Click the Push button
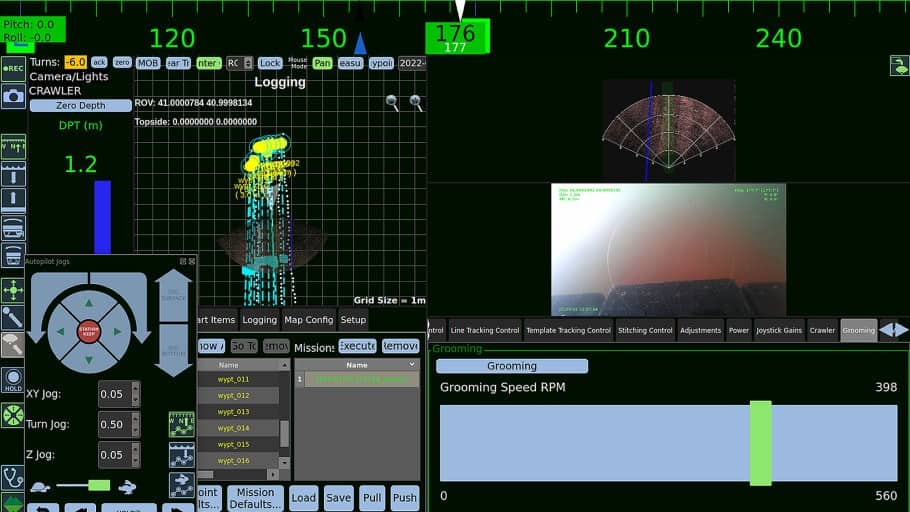The width and height of the screenshot is (910, 512). [405, 497]
